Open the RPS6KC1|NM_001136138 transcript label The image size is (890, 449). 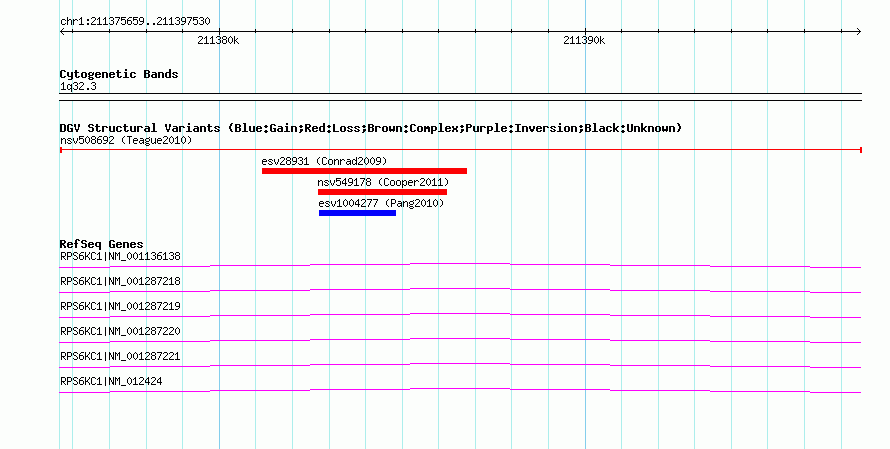pyautogui.click(x=120, y=257)
